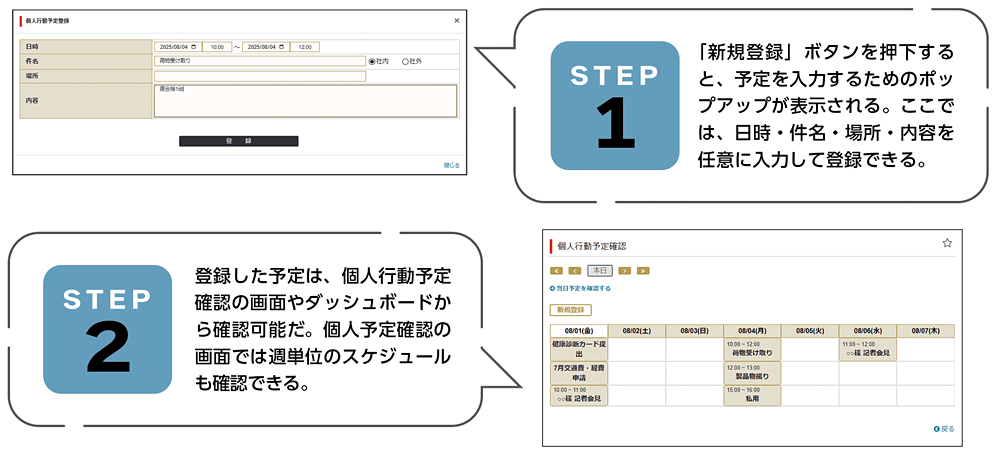Screen dimensions: 1000x456
Task: Click the 当日予定を確認する link
Action: 580,288
